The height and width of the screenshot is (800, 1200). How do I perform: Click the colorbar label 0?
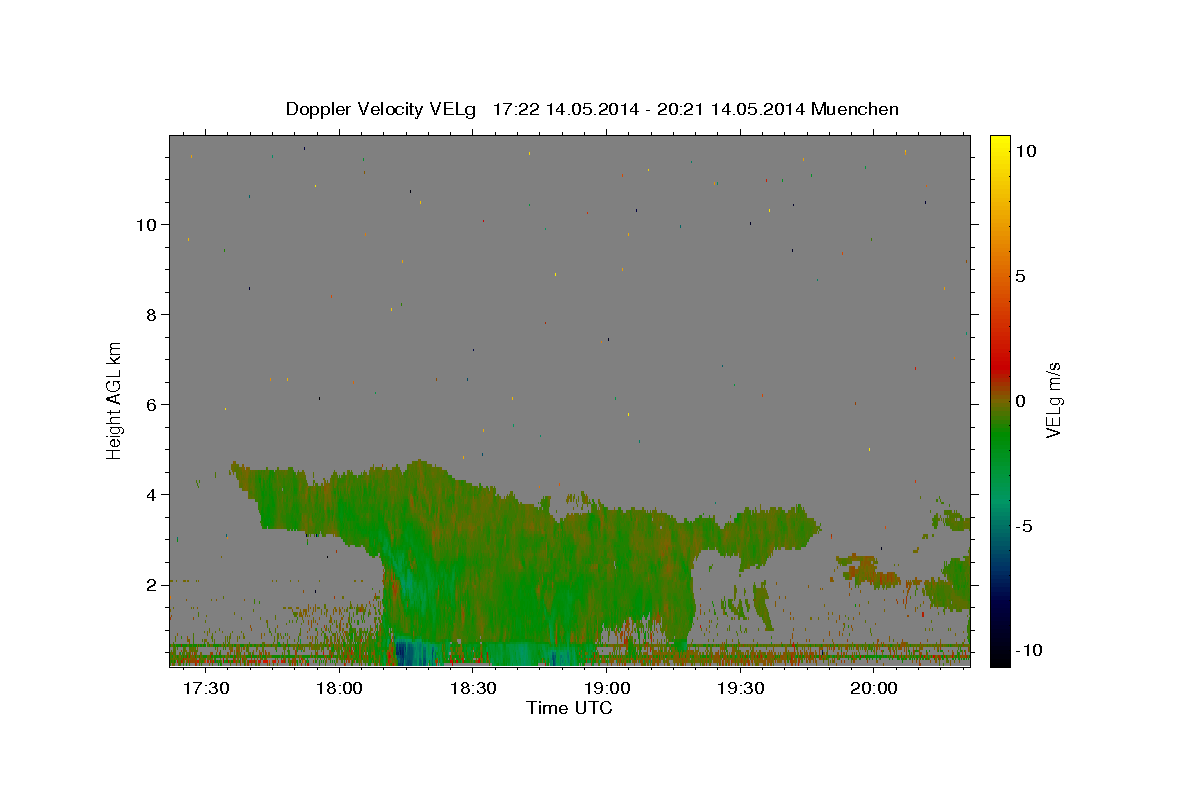[1020, 401]
